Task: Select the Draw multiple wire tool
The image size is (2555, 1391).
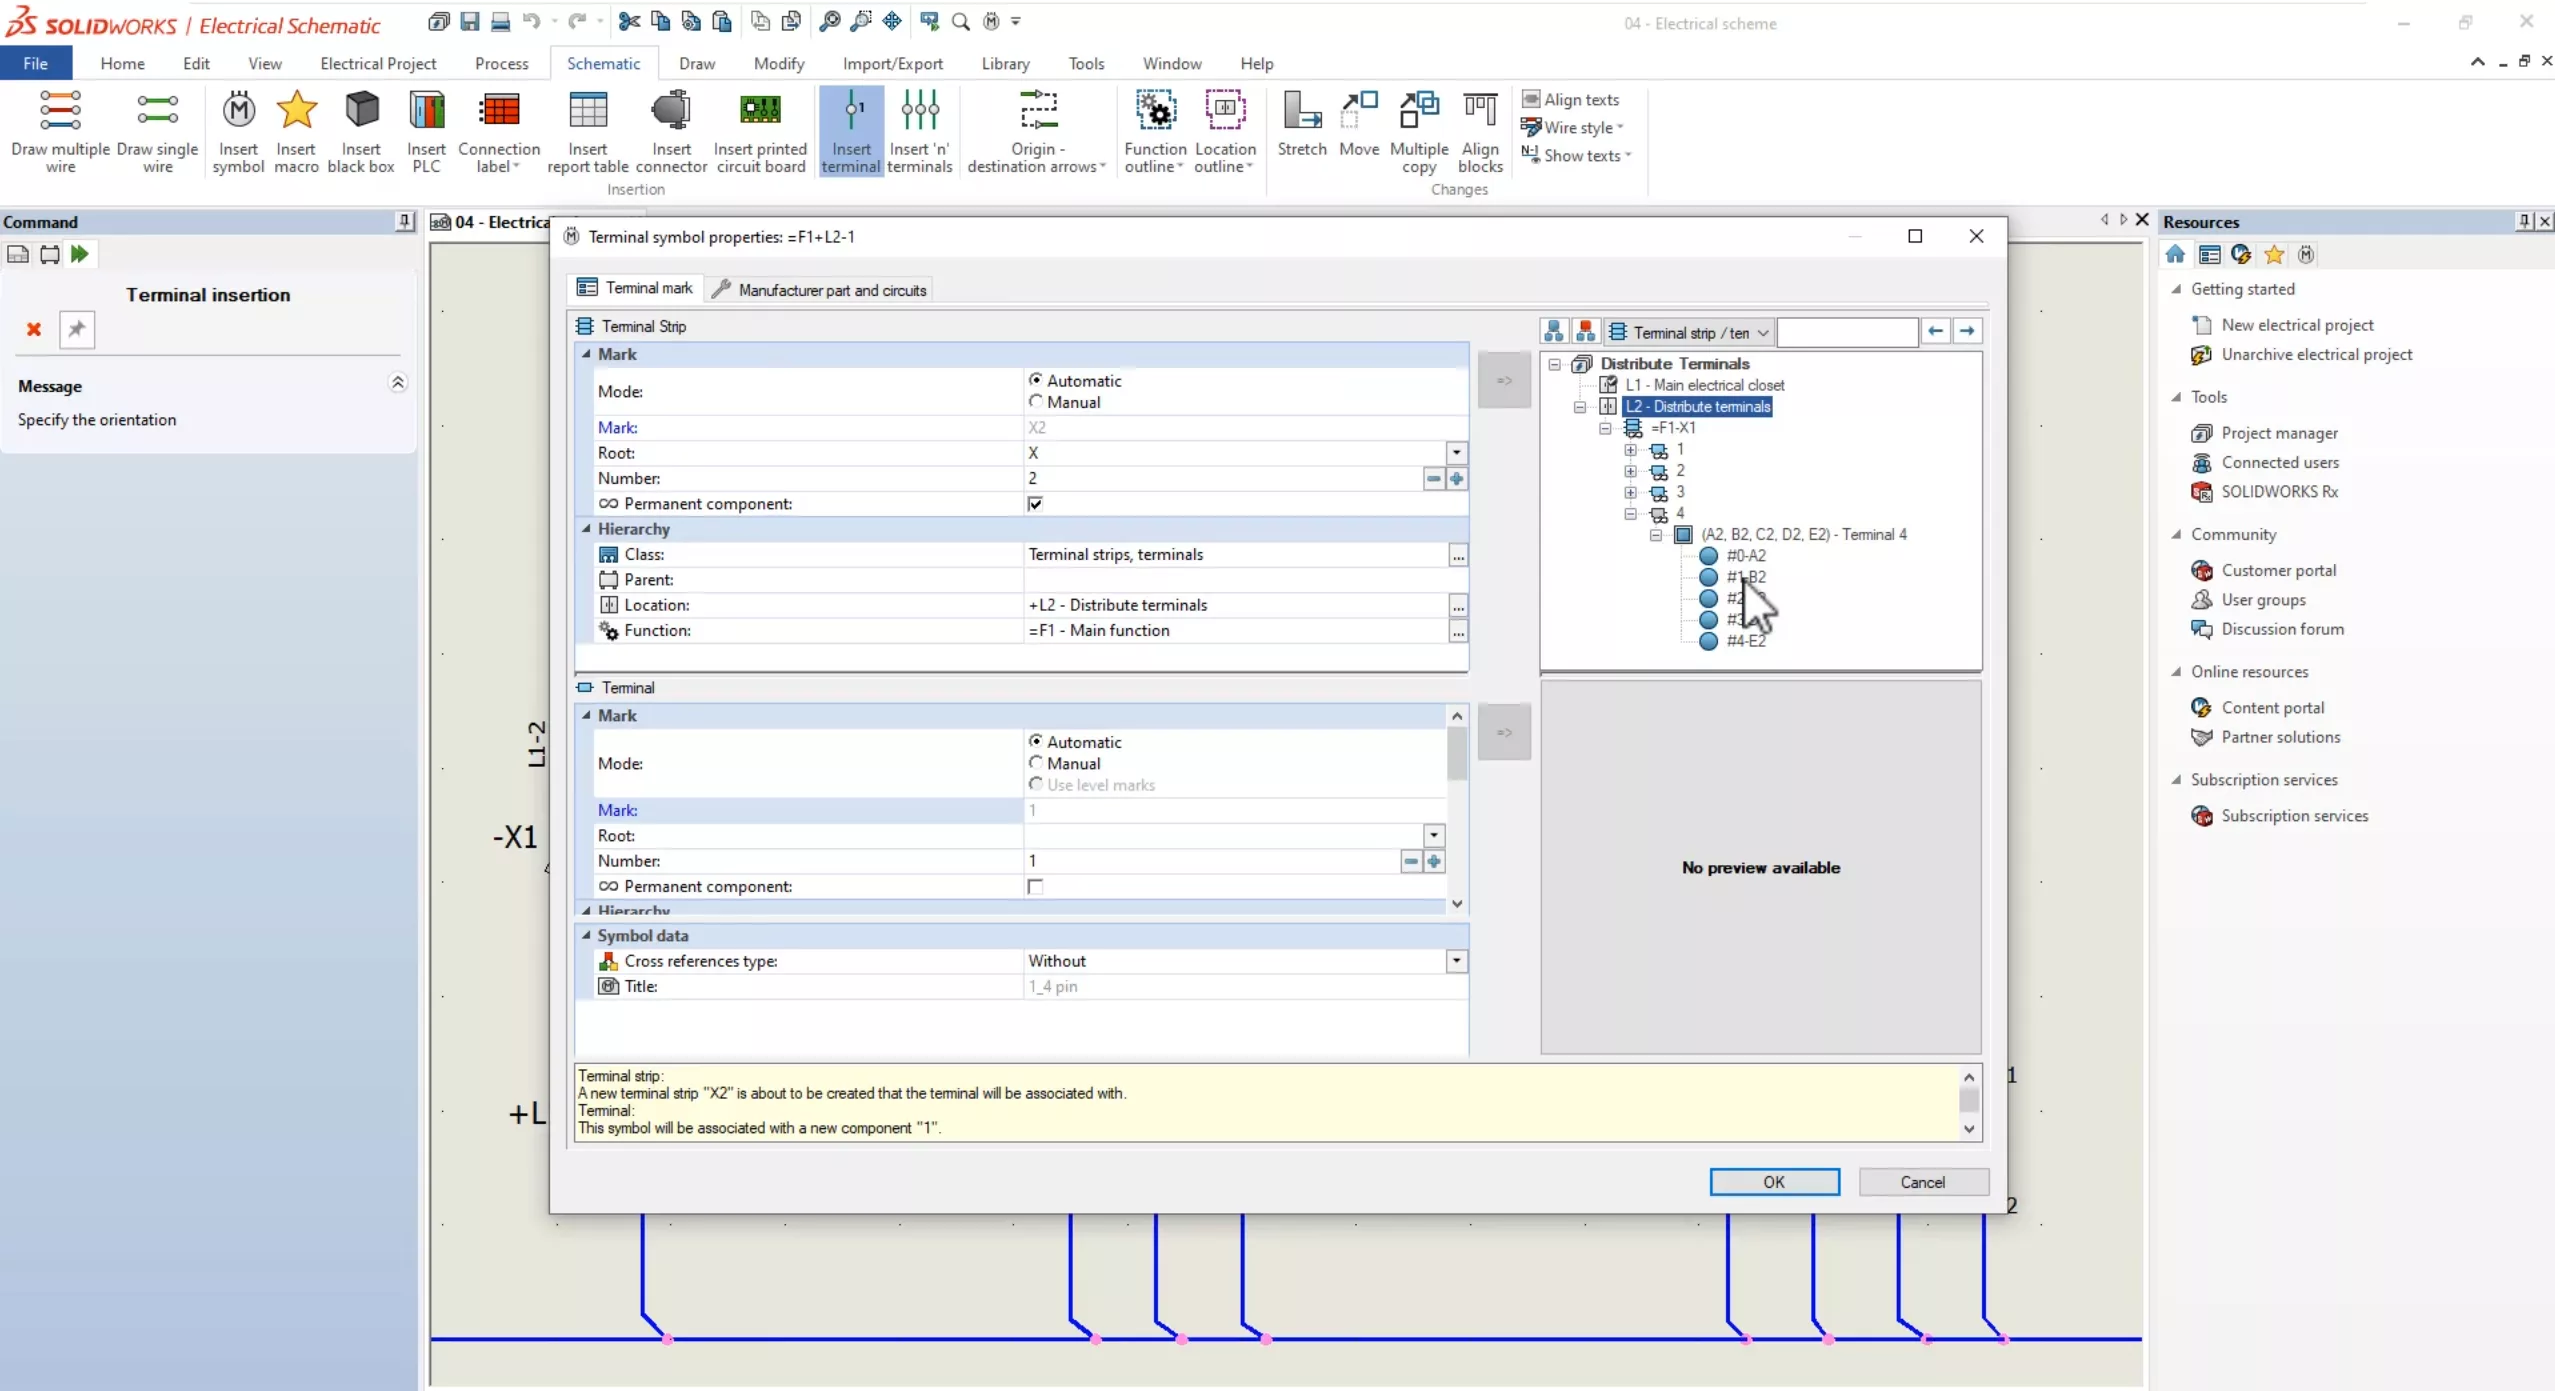Action: coord(60,128)
